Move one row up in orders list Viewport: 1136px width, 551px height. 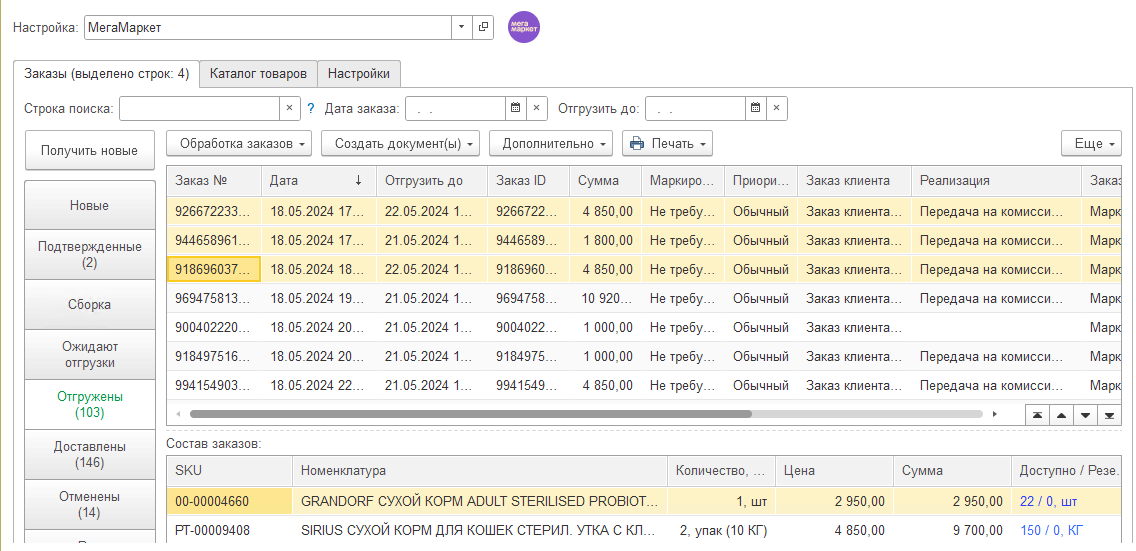click(1061, 415)
